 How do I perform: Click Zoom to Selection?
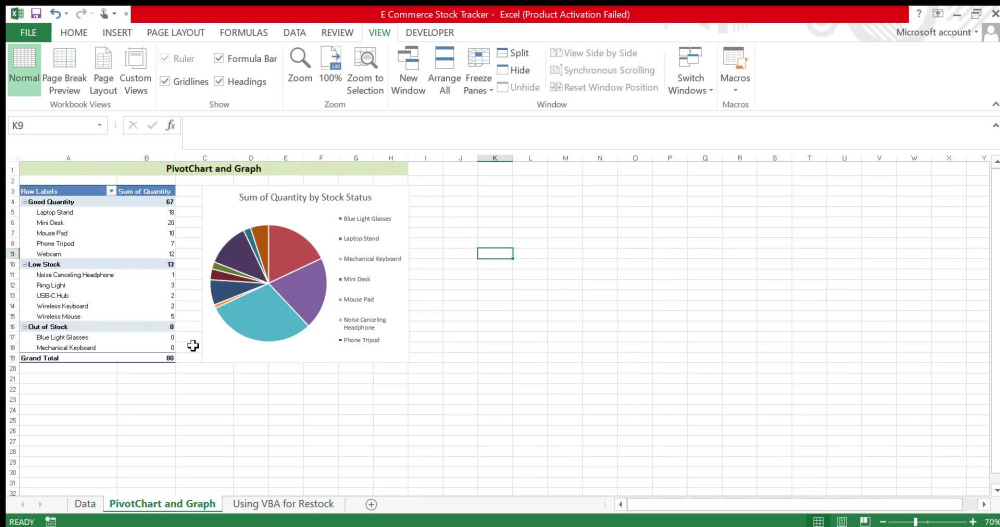[x=365, y=70]
